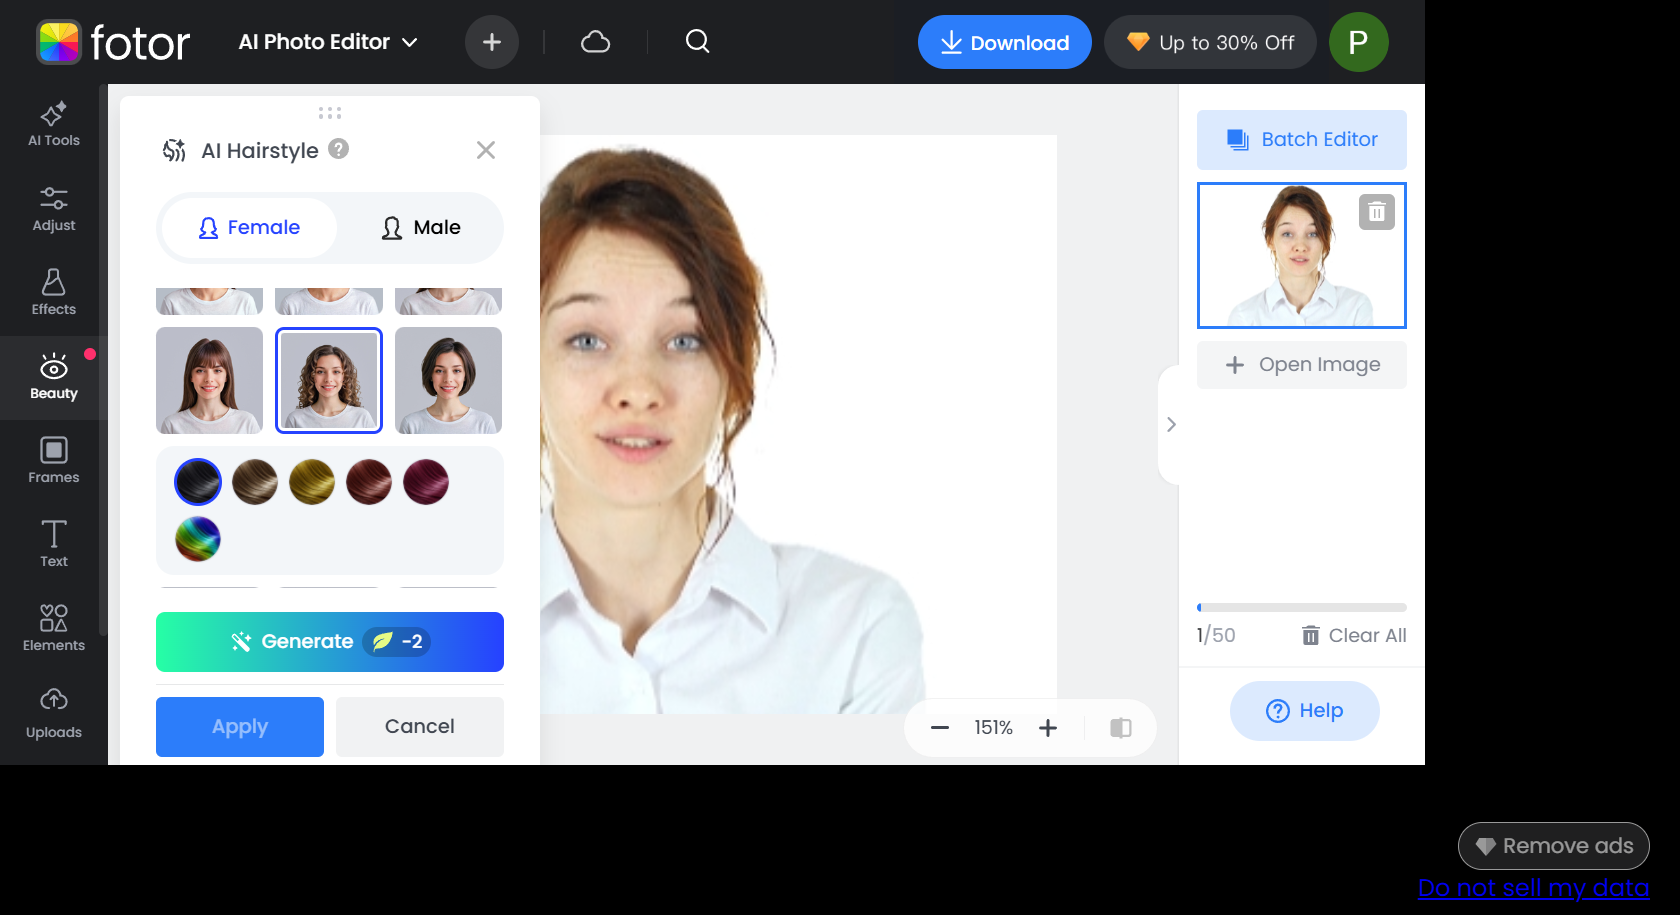Open the search magnifier
This screenshot has width=1680, height=915.
[x=698, y=42]
